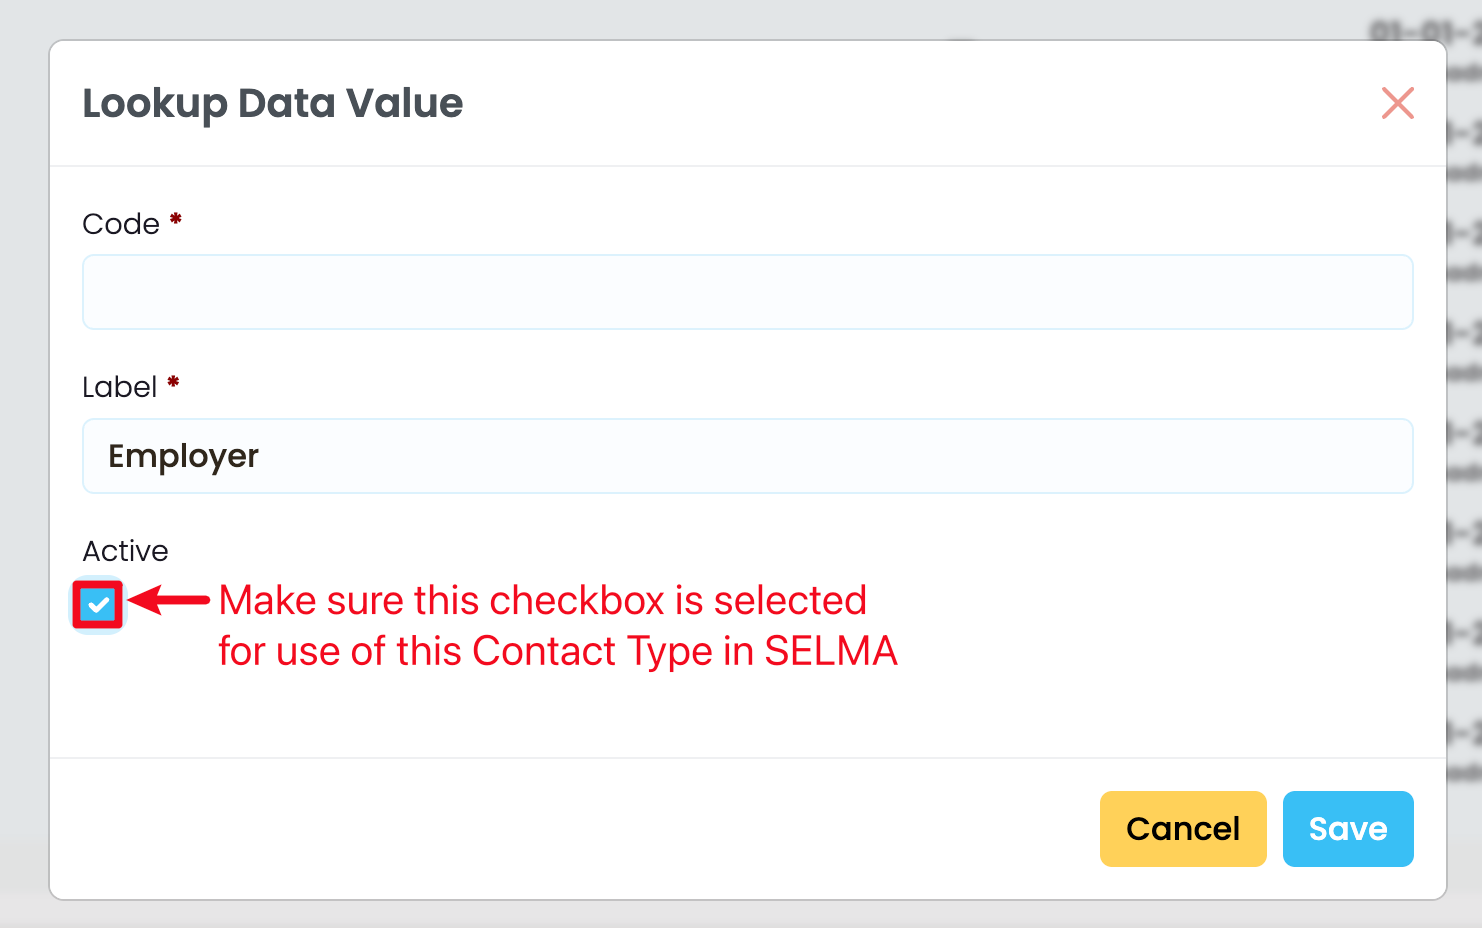Screen dimensions: 1482x928
Task: Toggle the Active checkbox
Action: 98,605
